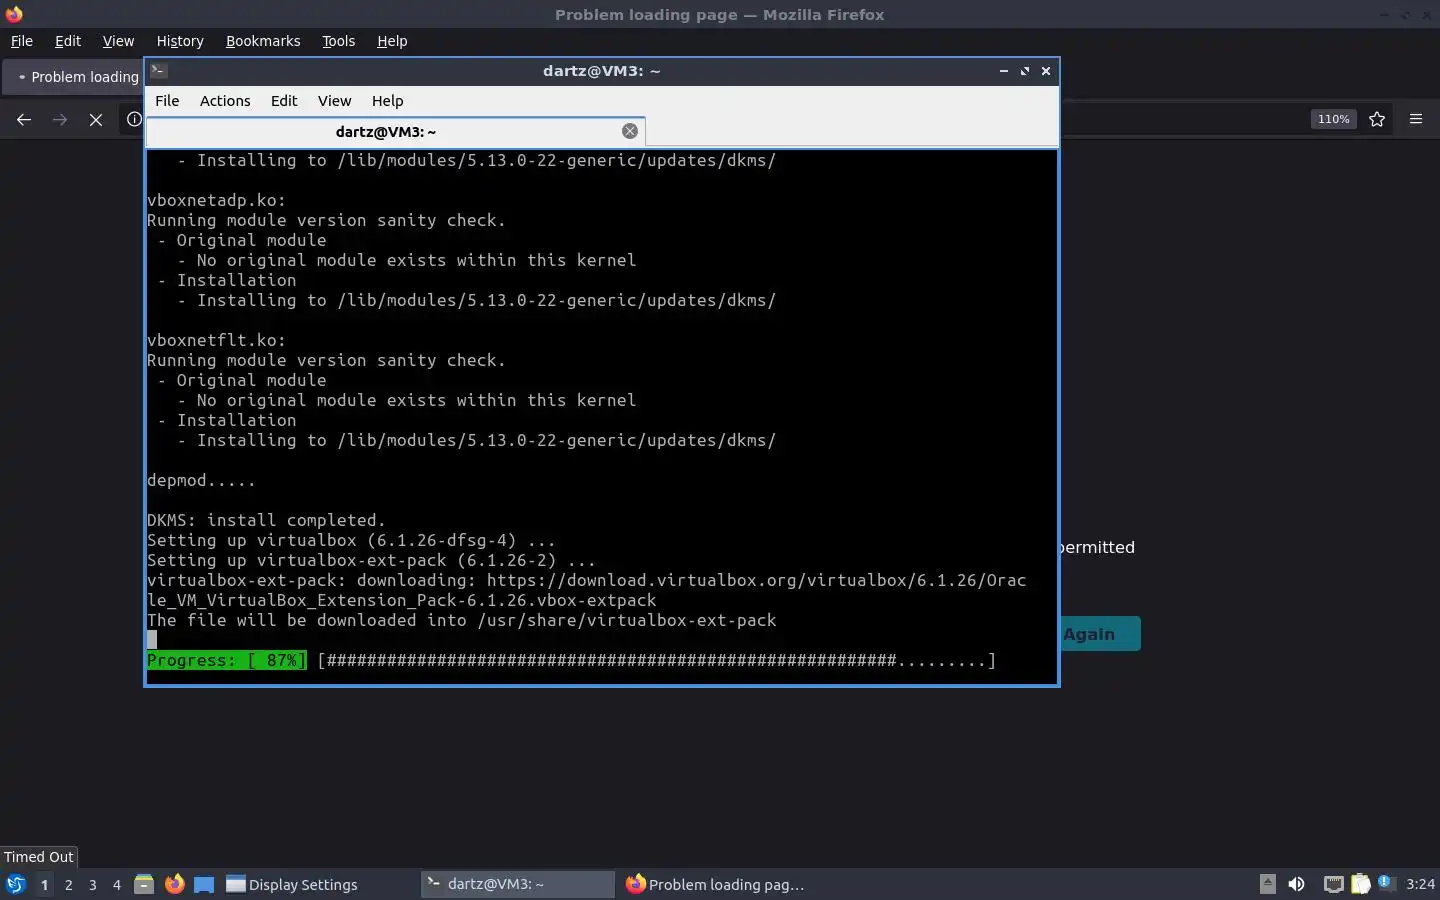Image resolution: width=1440 pixels, height=900 pixels.
Task: Open the clipboard manager tray icon
Action: [x=1361, y=884]
